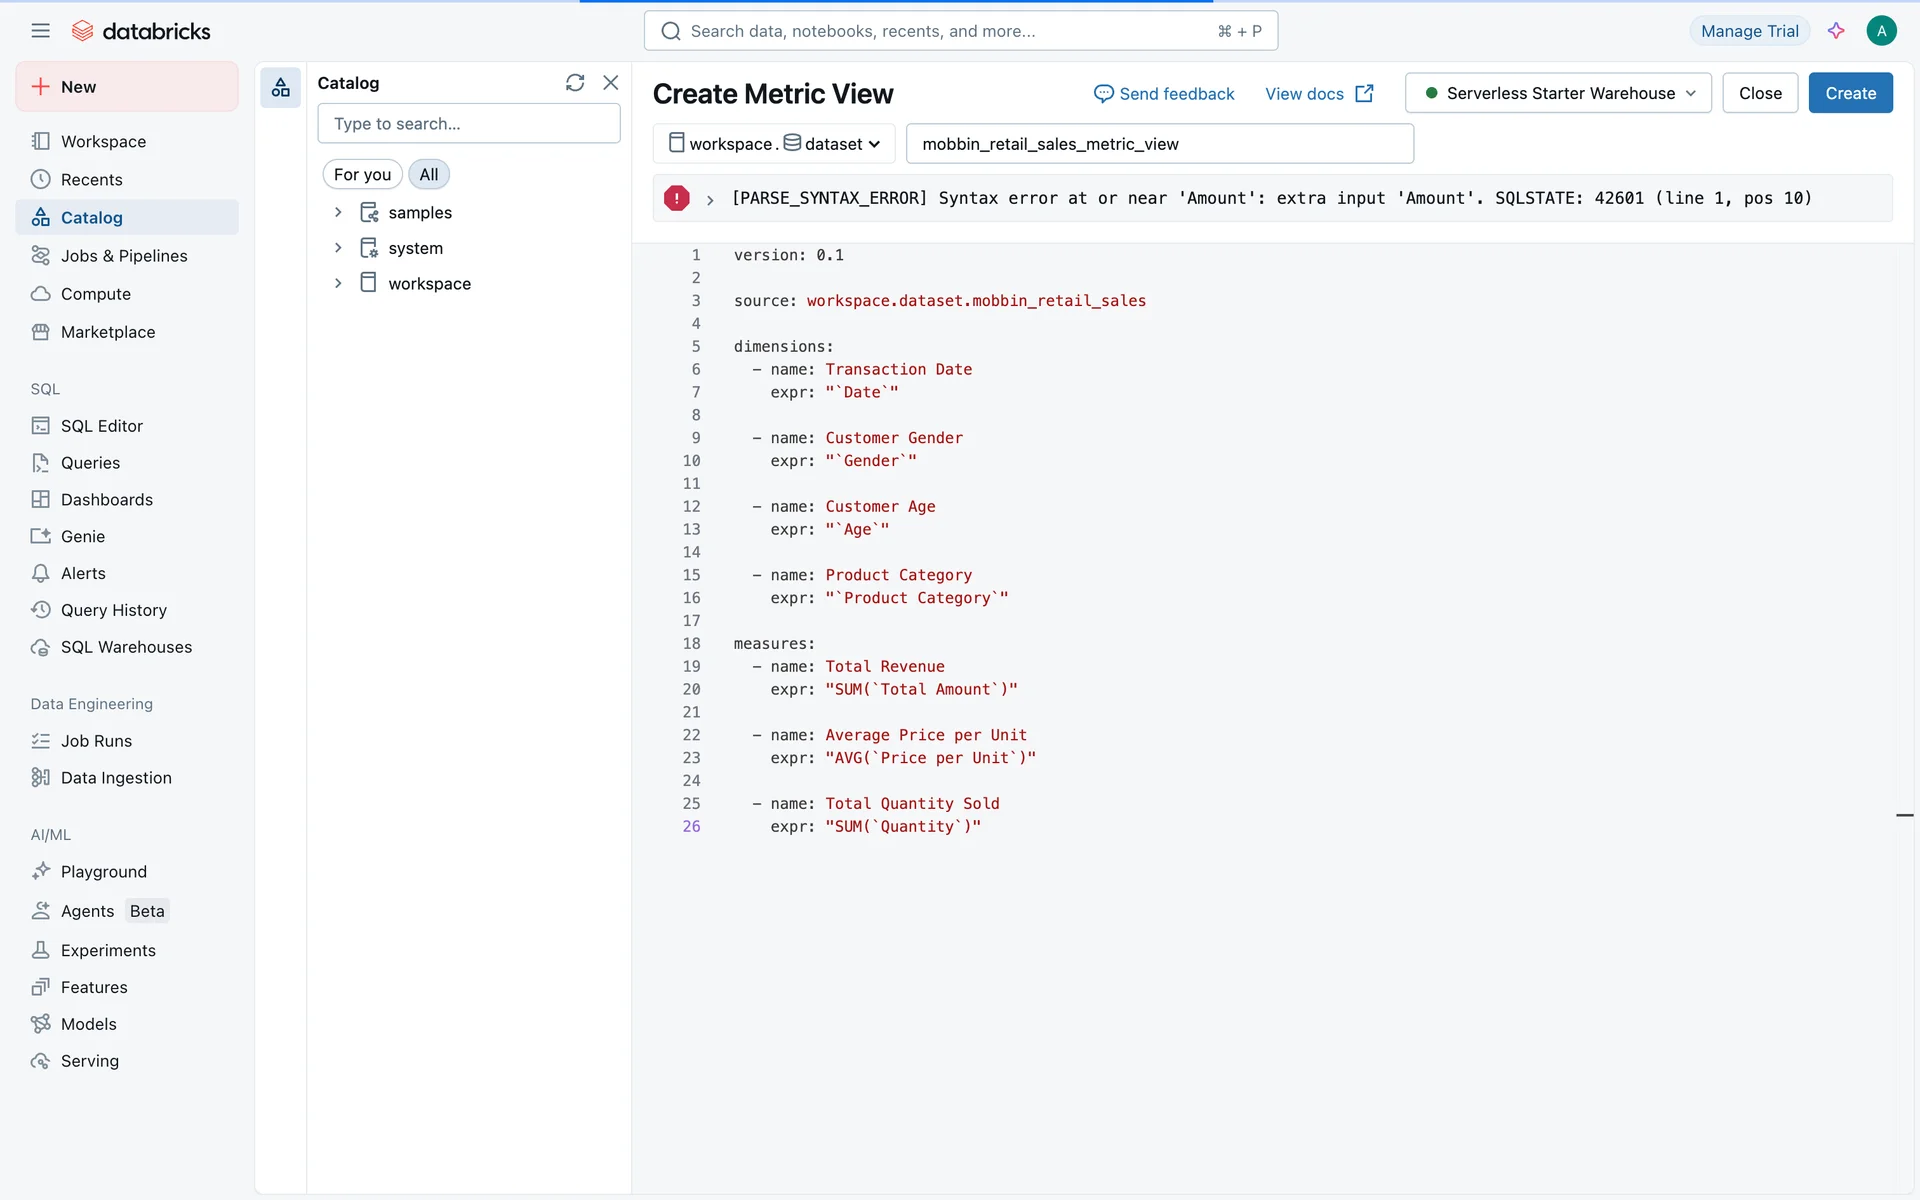Select the 'For you' filter pill

(362, 174)
